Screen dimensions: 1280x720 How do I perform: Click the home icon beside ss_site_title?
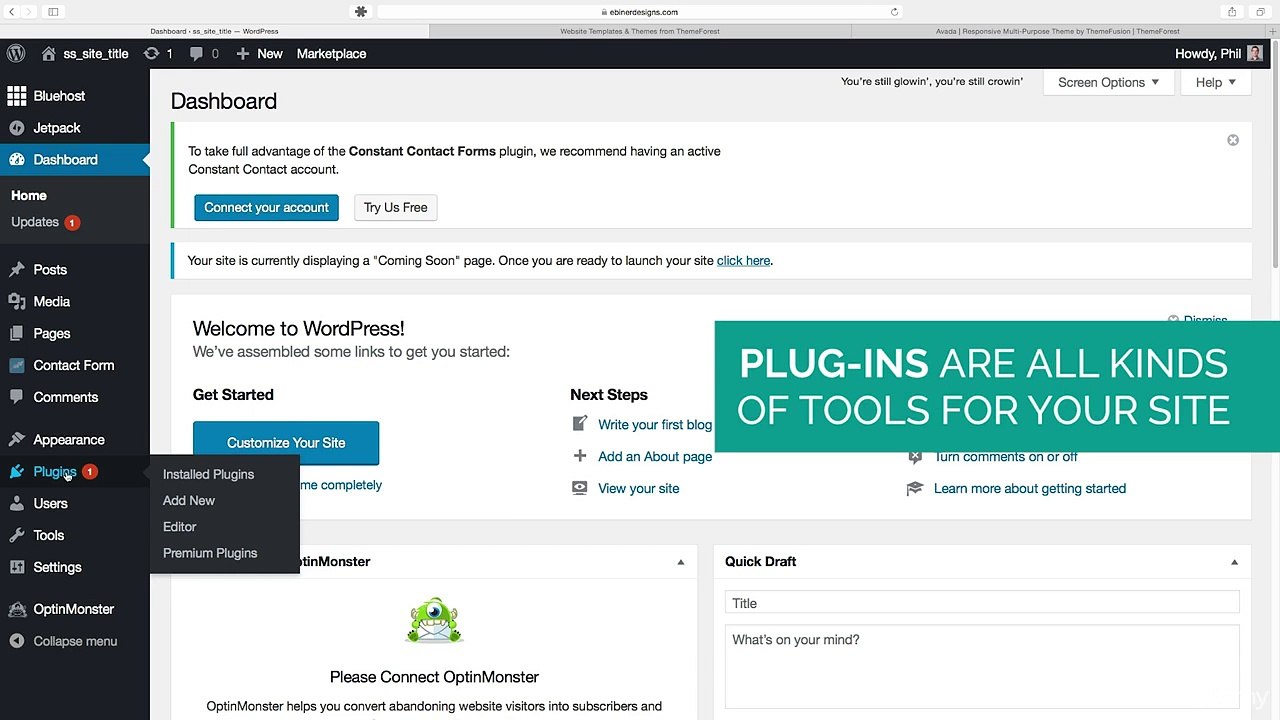click(48, 53)
